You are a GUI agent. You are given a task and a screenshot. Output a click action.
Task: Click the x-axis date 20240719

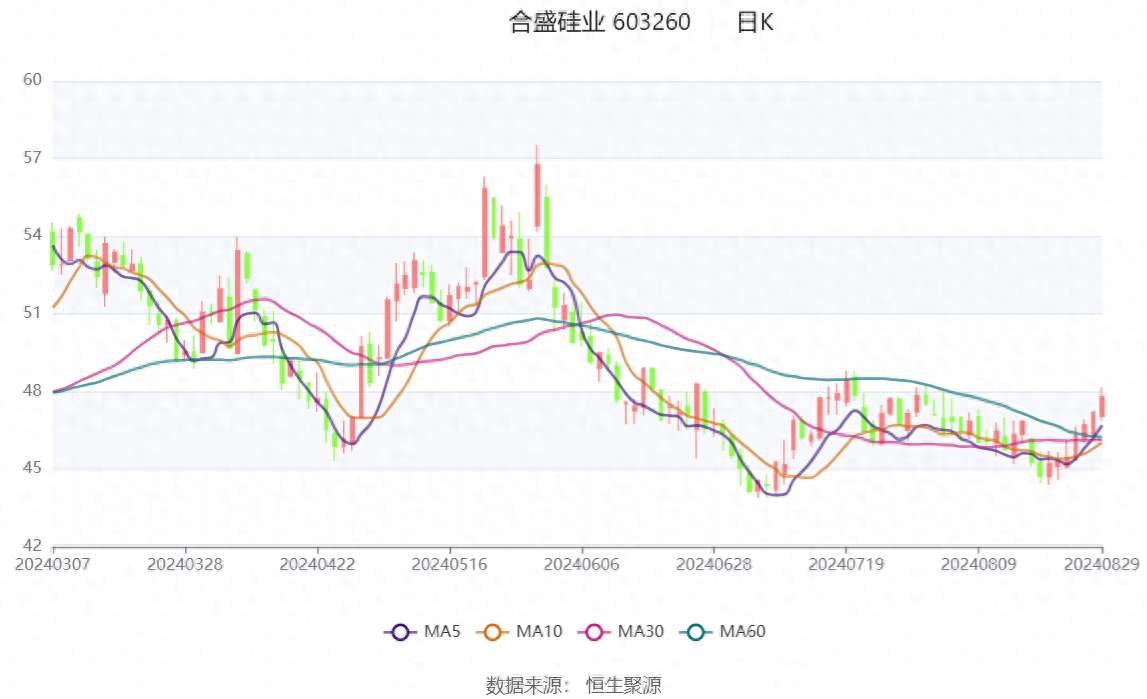pyautogui.click(x=846, y=564)
